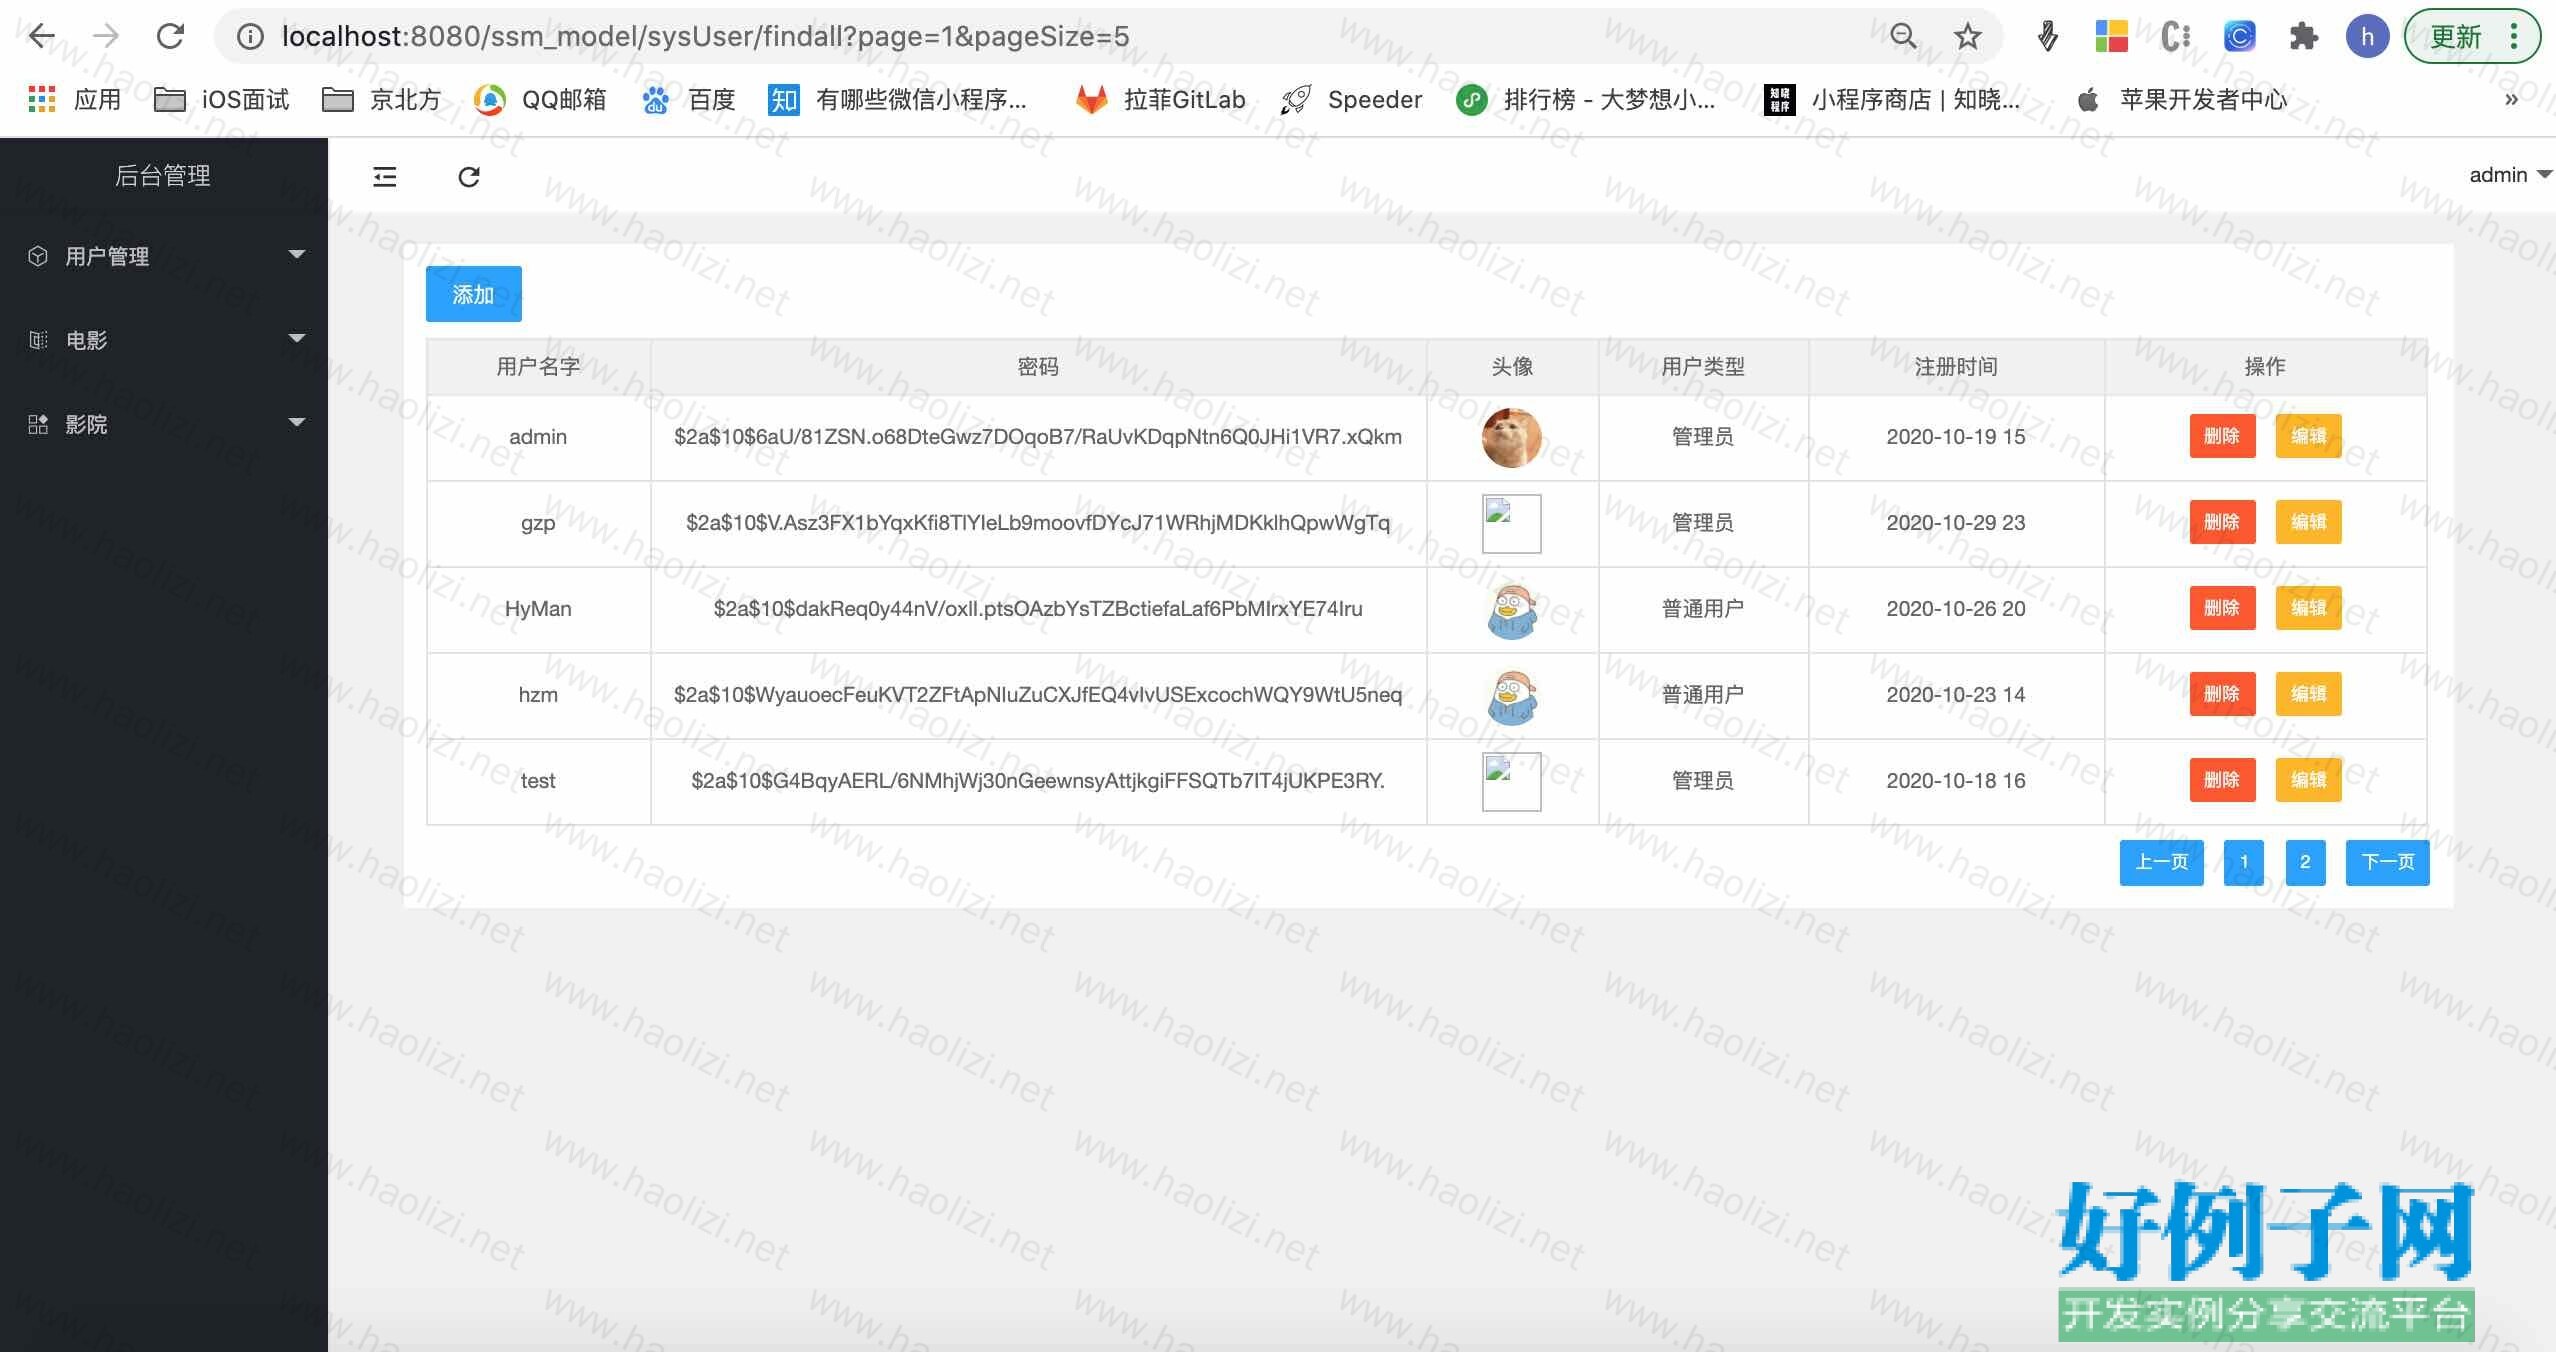Edit the HyMan user row
2556x1352 pixels.
(2307, 608)
